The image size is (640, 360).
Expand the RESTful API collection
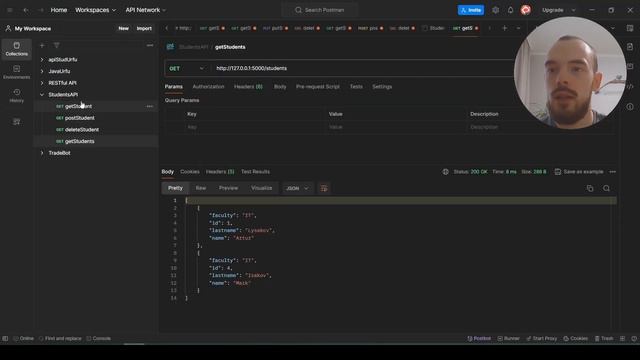[42, 83]
